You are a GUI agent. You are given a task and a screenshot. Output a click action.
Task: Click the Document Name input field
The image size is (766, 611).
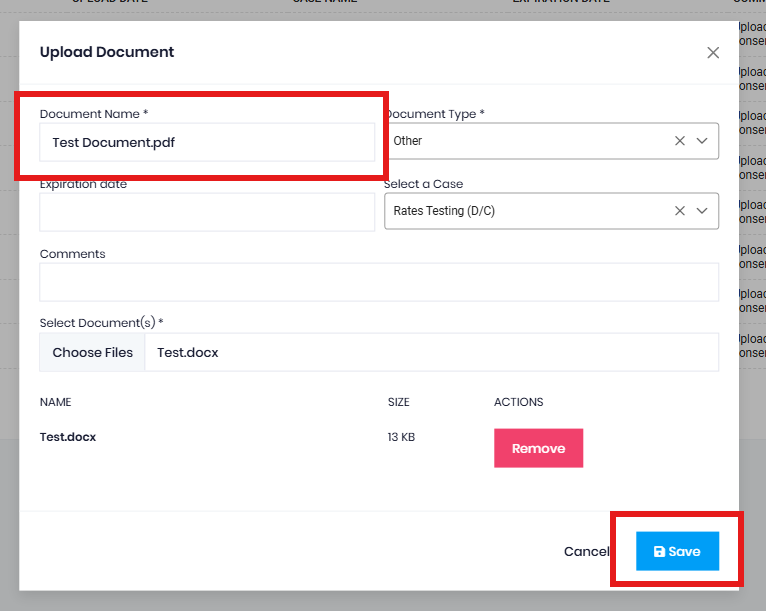pos(207,142)
